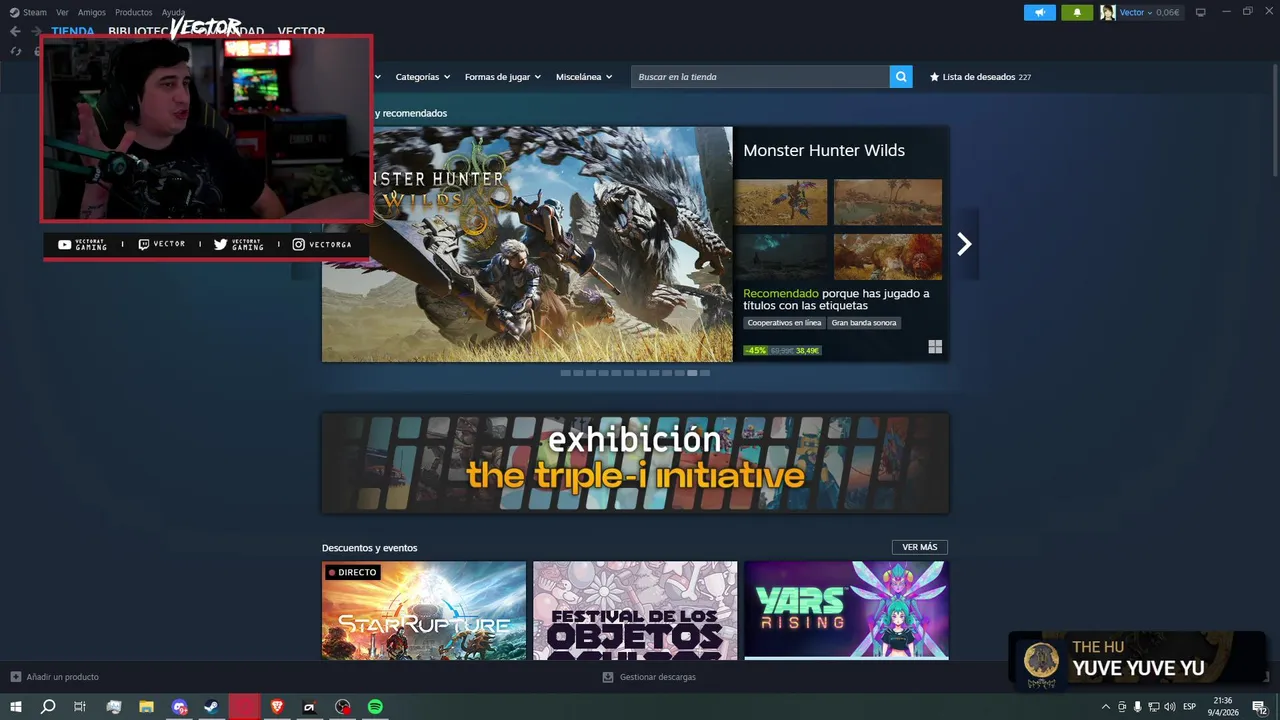Open the taskbar clock showing 21:36
1280x720 pixels.
[1222, 707]
